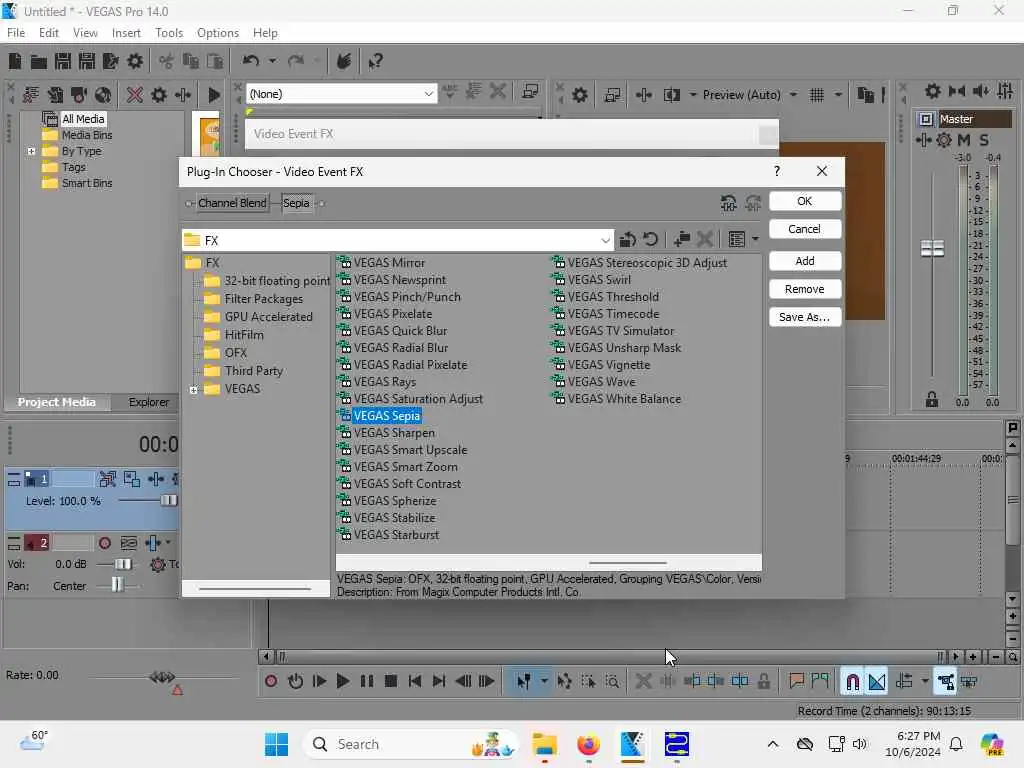The image size is (1024, 768).
Task: Select the Channel Blend plug-in in chain
Action: 232,203
